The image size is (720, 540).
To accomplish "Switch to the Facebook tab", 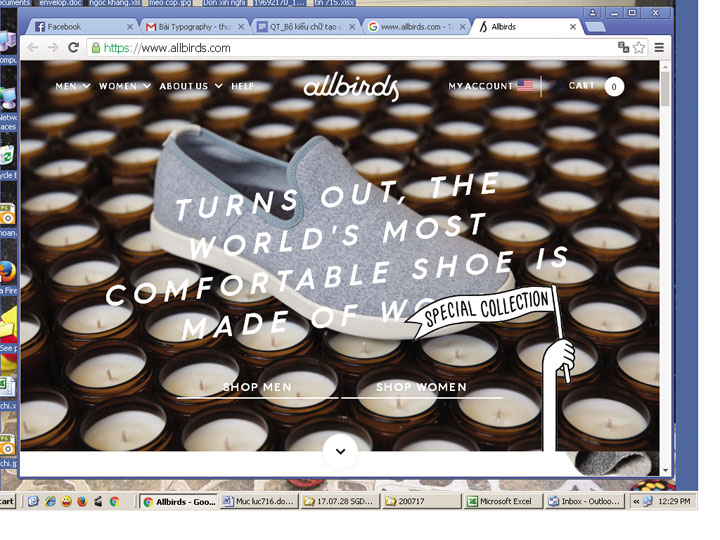I will pyautogui.click(x=80, y=27).
